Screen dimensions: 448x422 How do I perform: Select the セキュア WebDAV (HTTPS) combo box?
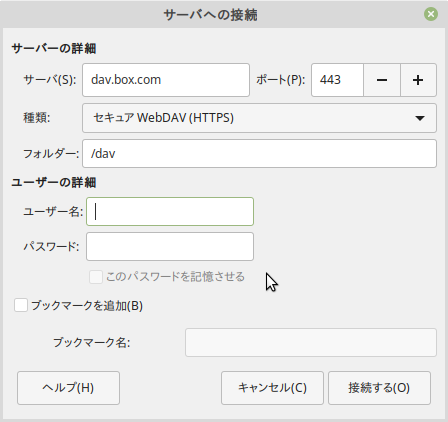[x=259, y=118]
